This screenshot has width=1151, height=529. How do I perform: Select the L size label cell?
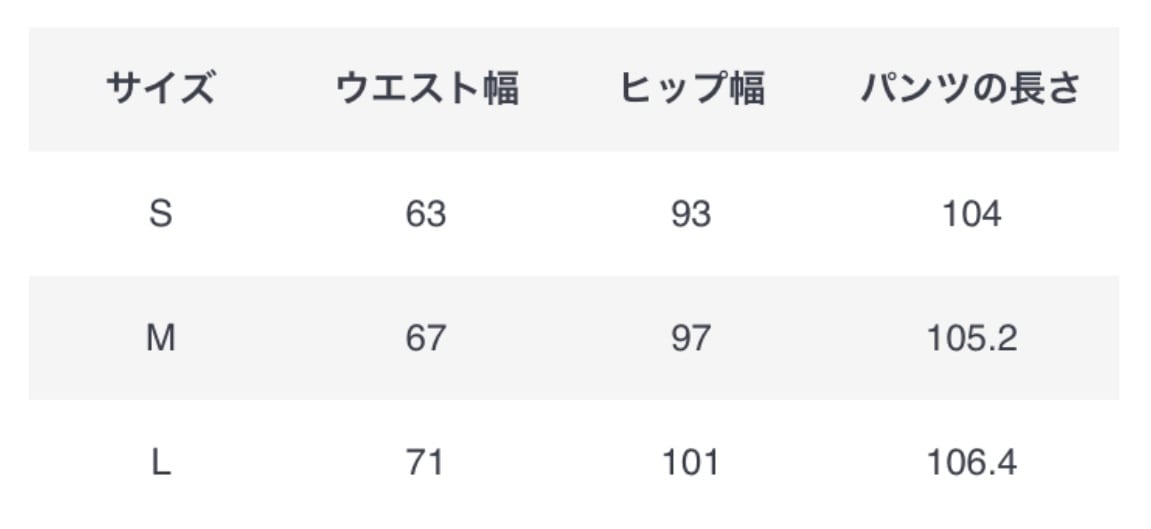(x=160, y=463)
